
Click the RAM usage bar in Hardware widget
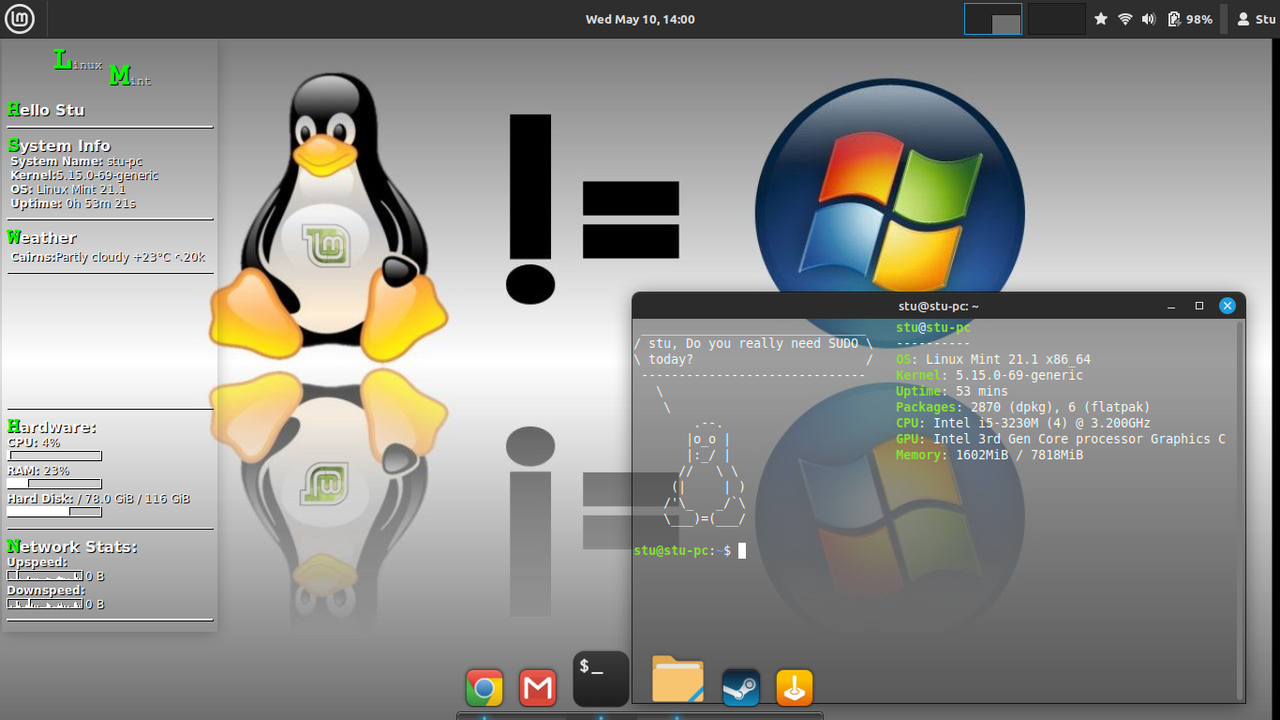[x=55, y=484]
